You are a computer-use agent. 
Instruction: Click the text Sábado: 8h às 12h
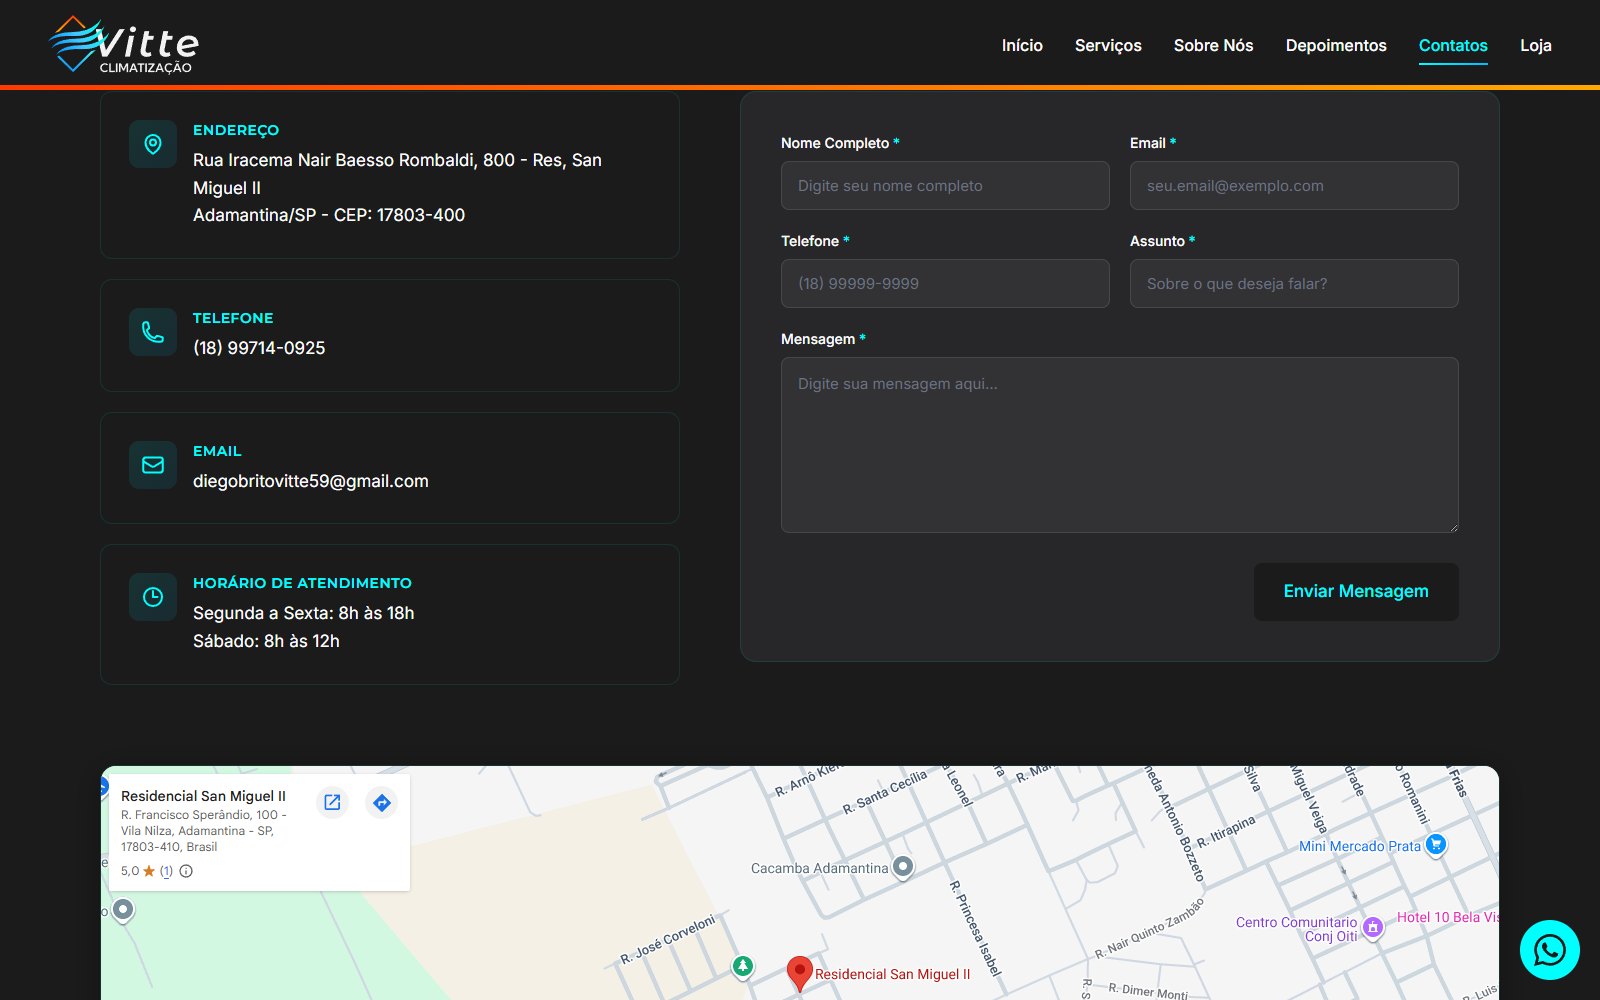tap(266, 641)
